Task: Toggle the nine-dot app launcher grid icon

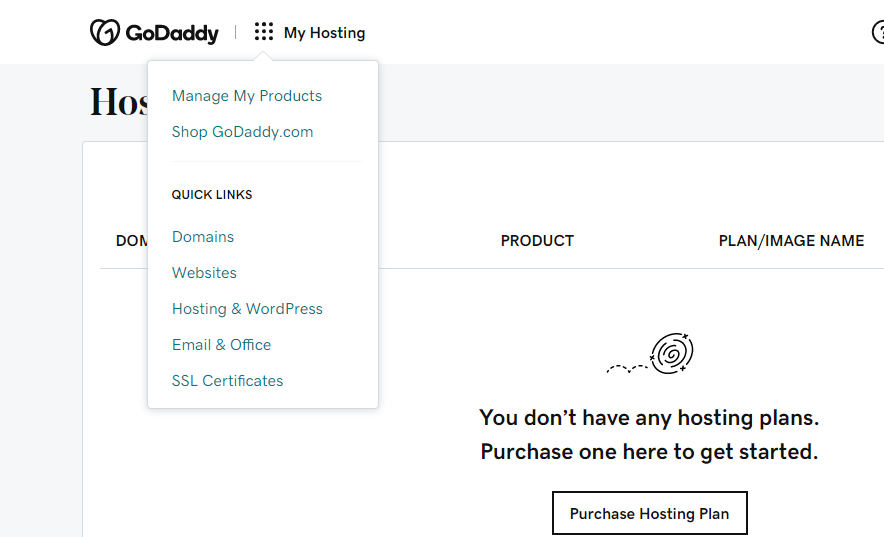Action: click(263, 32)
